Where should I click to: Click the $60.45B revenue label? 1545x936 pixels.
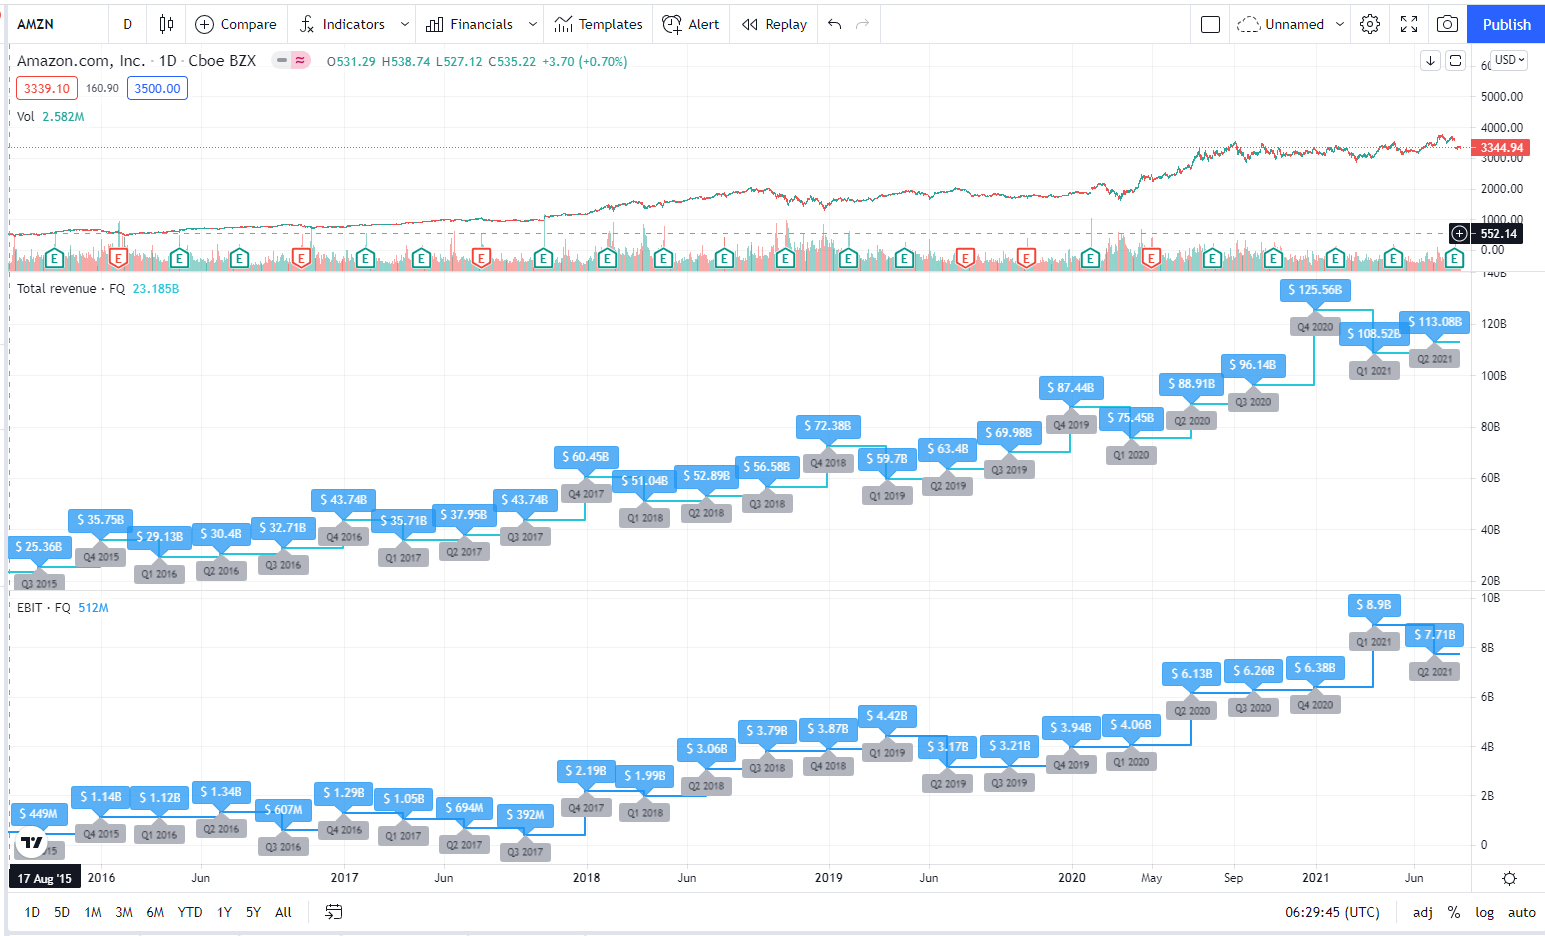click(x=585, y=457)
